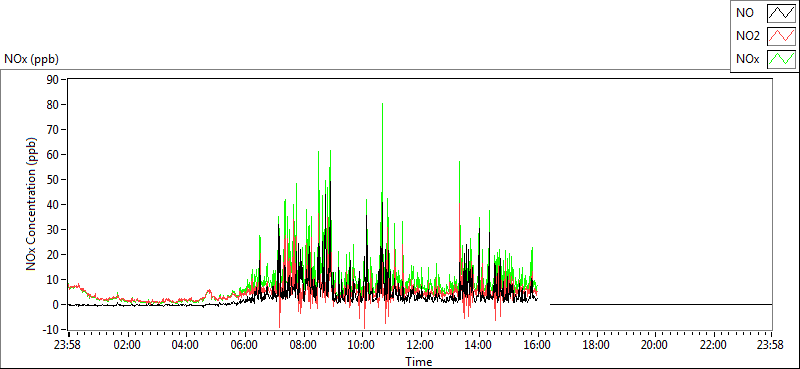The image size is (800, 369).
Task: Click the 18:00 time tick label
Action: [596, 345]
